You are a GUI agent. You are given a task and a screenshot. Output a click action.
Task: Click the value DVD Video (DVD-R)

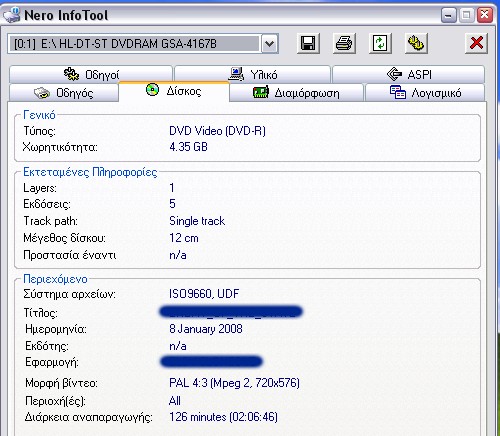217,131
